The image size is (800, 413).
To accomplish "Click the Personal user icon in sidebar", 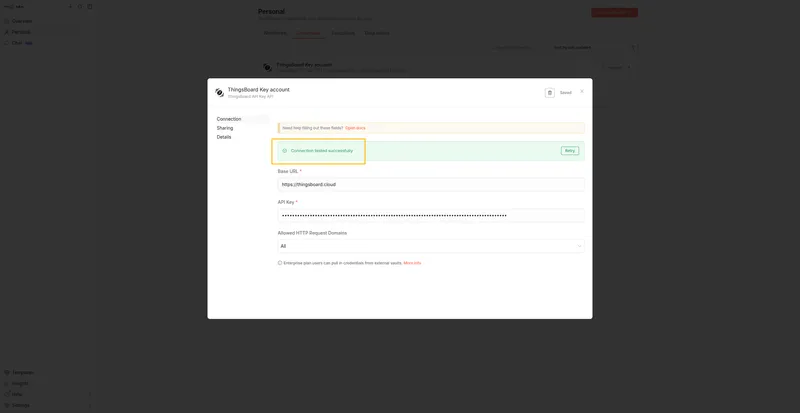I will (7, 32).
